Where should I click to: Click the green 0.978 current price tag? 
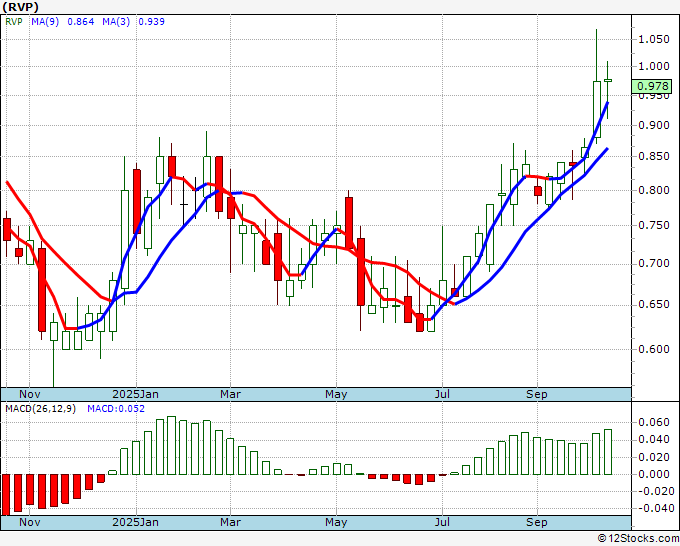coord(651,87)
